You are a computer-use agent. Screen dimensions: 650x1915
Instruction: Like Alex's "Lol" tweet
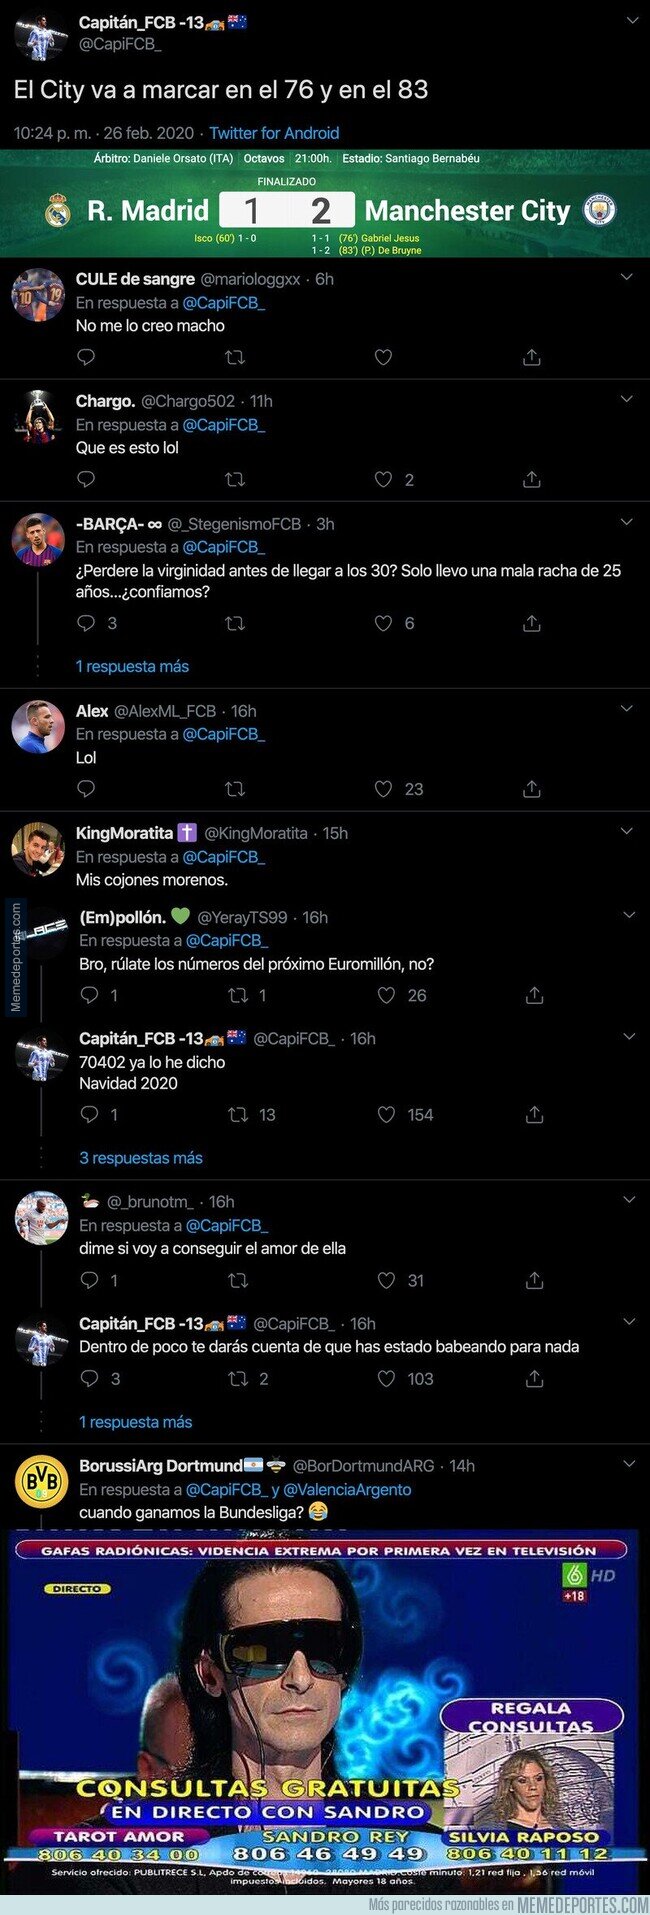click(383, 789)
